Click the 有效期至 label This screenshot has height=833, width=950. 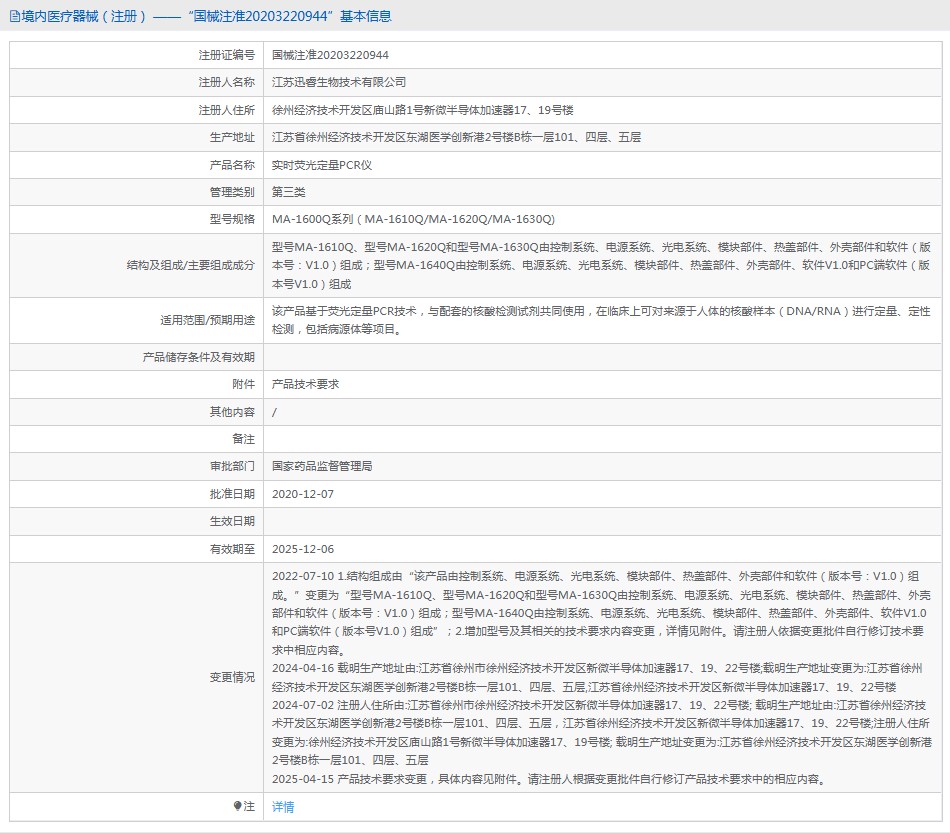tap(232, 549)
